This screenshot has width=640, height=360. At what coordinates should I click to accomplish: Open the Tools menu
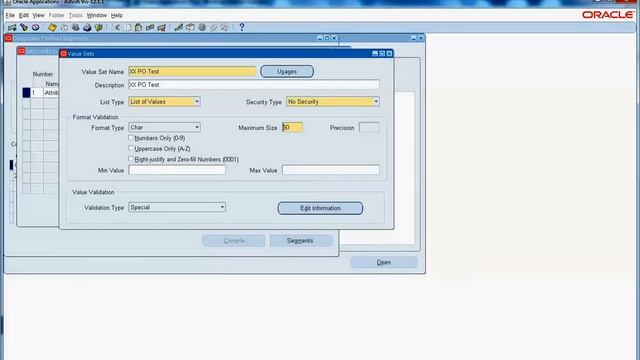point(76,15)
